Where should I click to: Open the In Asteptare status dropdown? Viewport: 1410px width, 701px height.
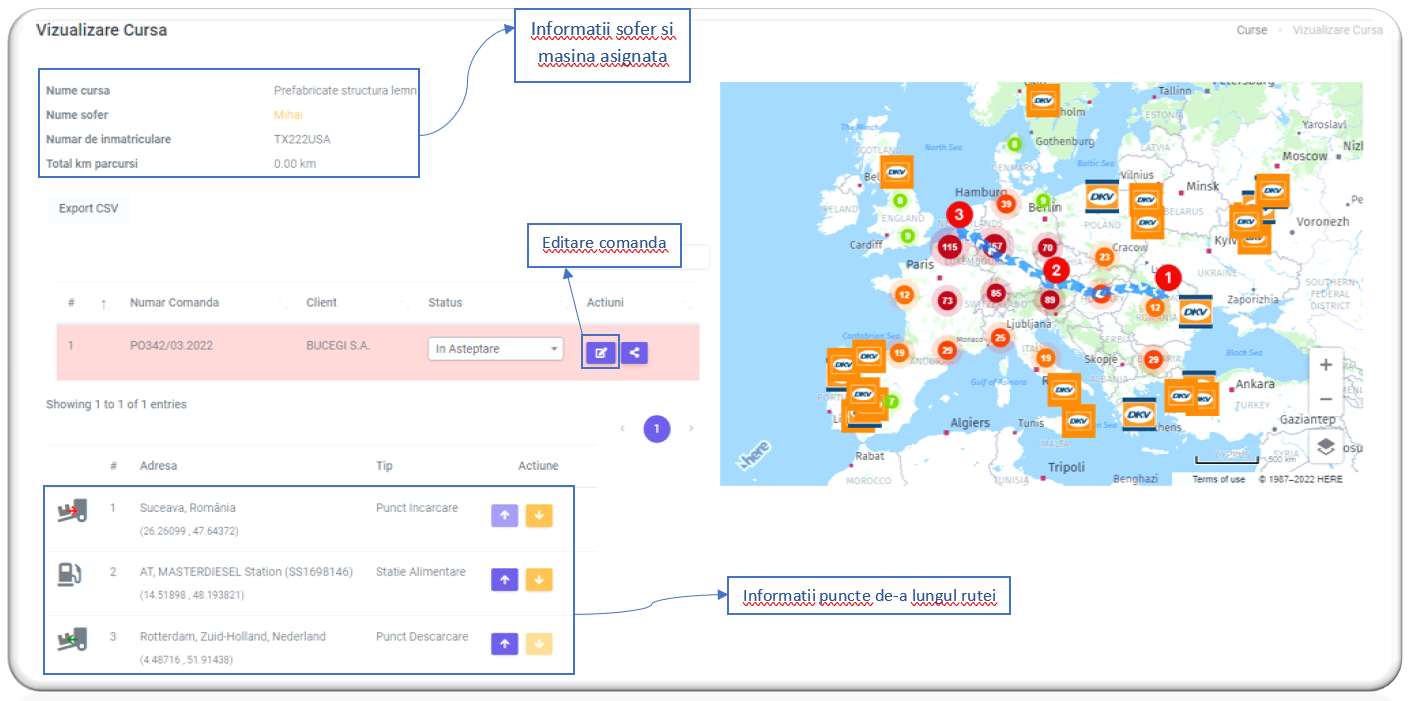coord(496,349)
